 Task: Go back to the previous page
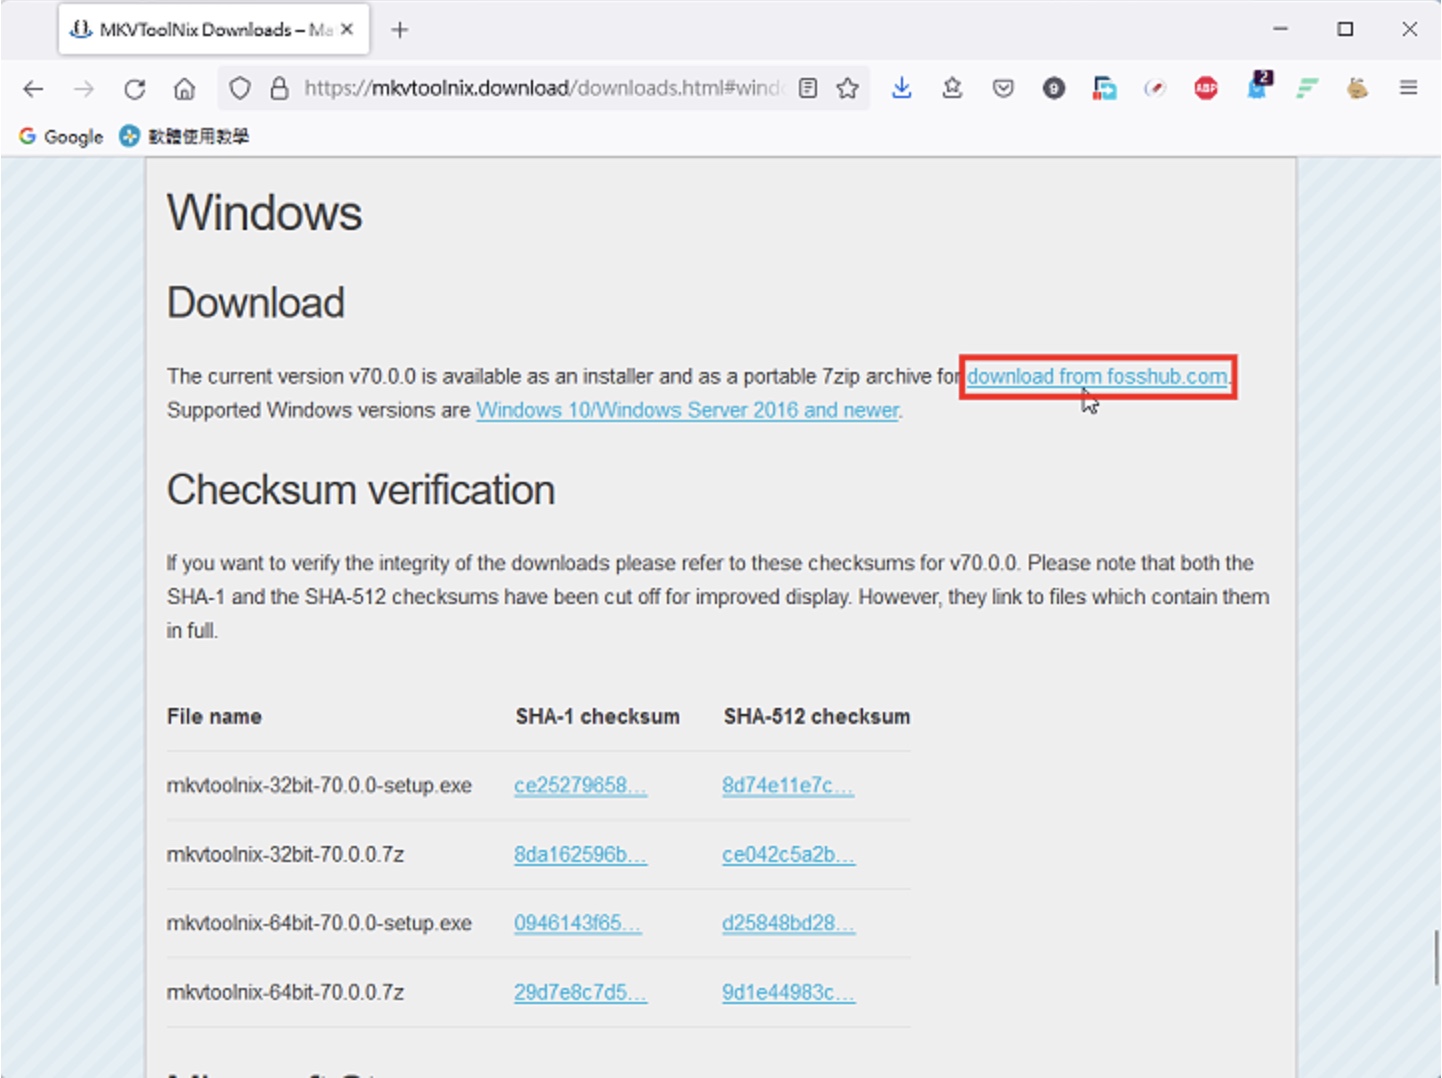click(33, 89)
